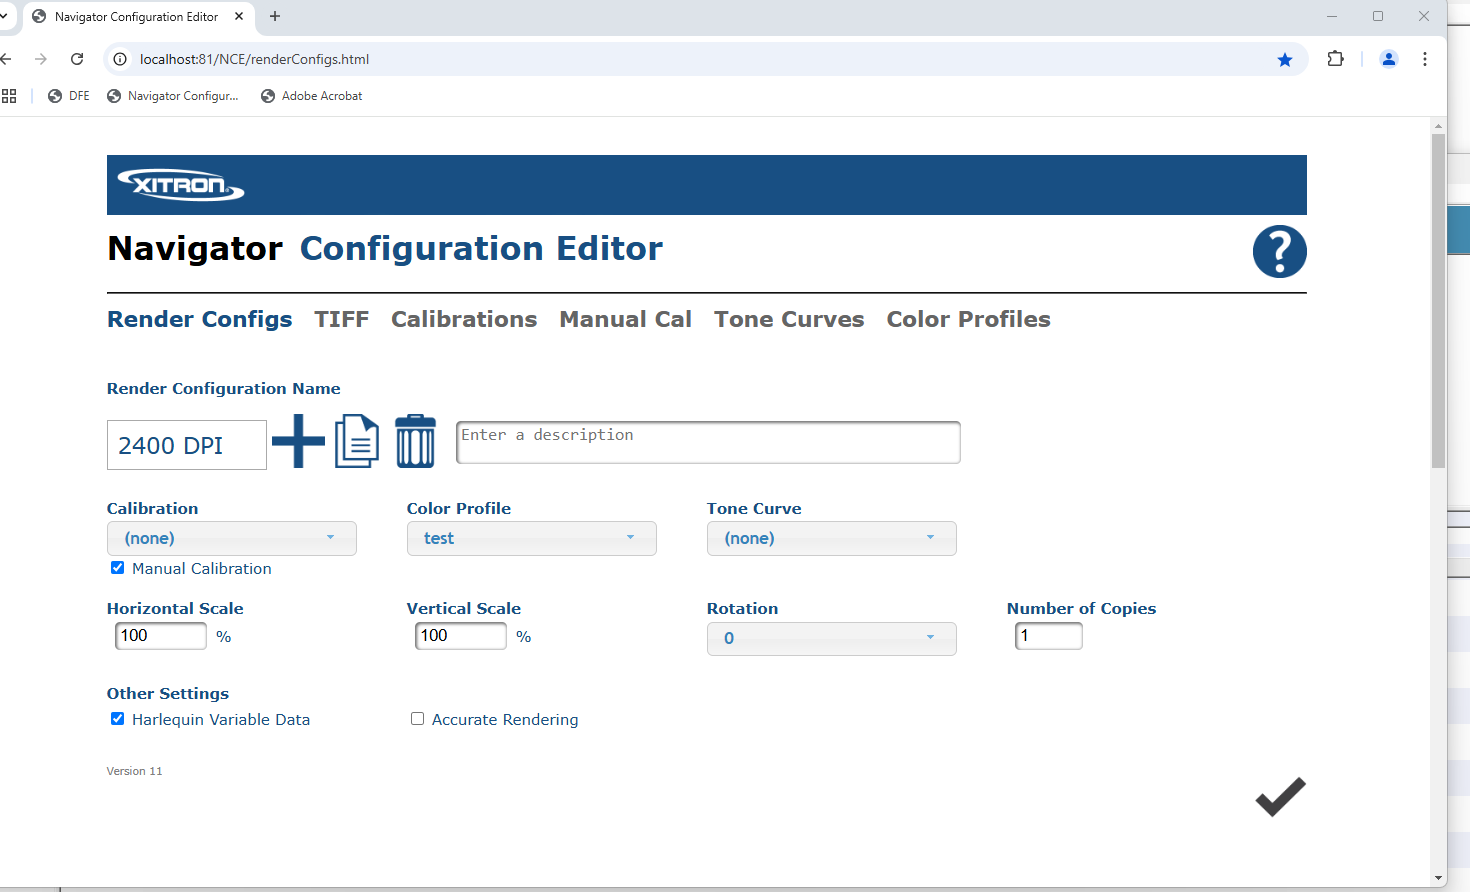Switch to the Render Configs tab
This screenshot has width=1470, height=892.
pos(200,319)
